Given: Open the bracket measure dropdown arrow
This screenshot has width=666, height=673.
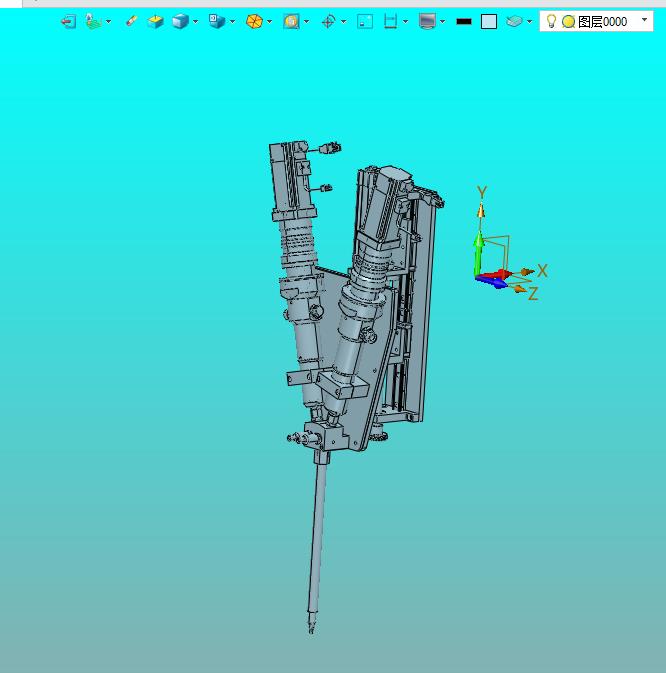Looking at the screenshot, I should click(406, 21).
